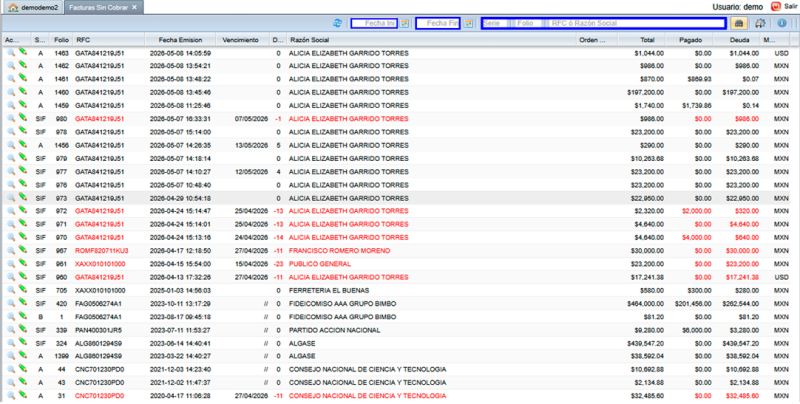Screen dimensions: 800x404
Task: Sort by Vencimiento column header
Action: pos(242,40)
